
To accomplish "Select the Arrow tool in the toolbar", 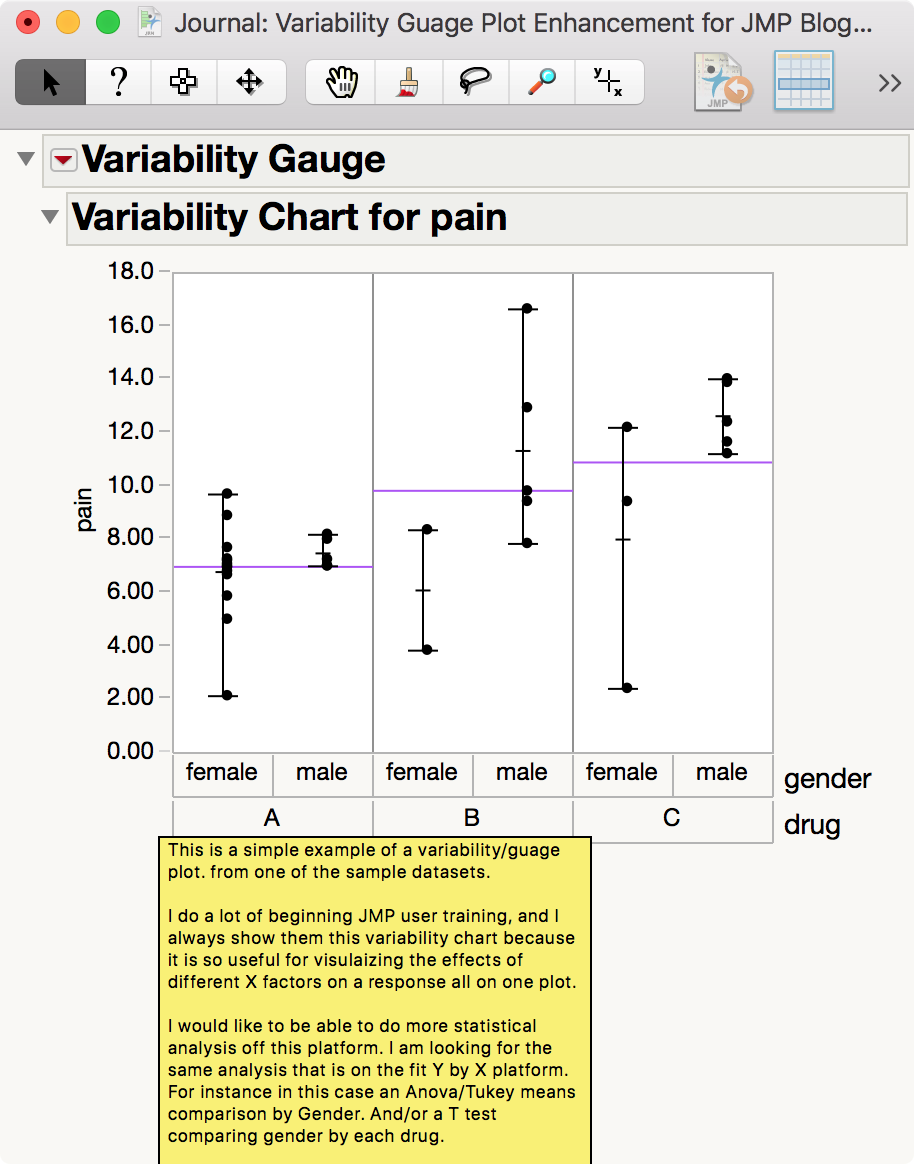I will click(49, 82).
